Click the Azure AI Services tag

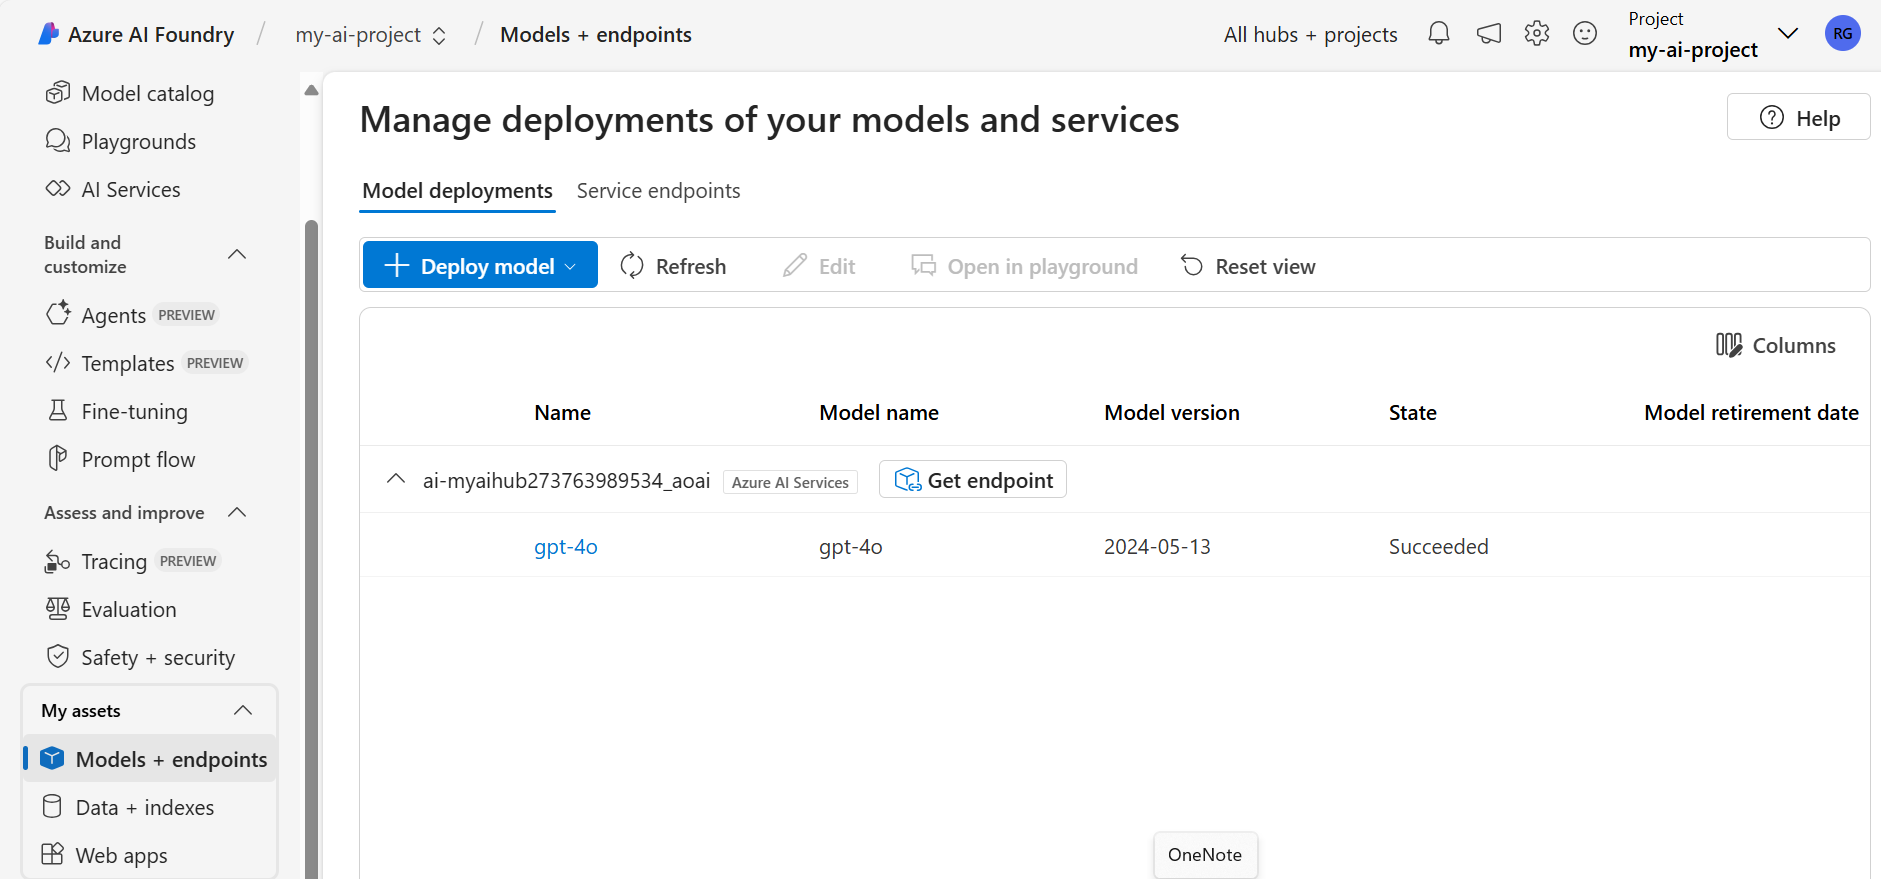[790, 482]
